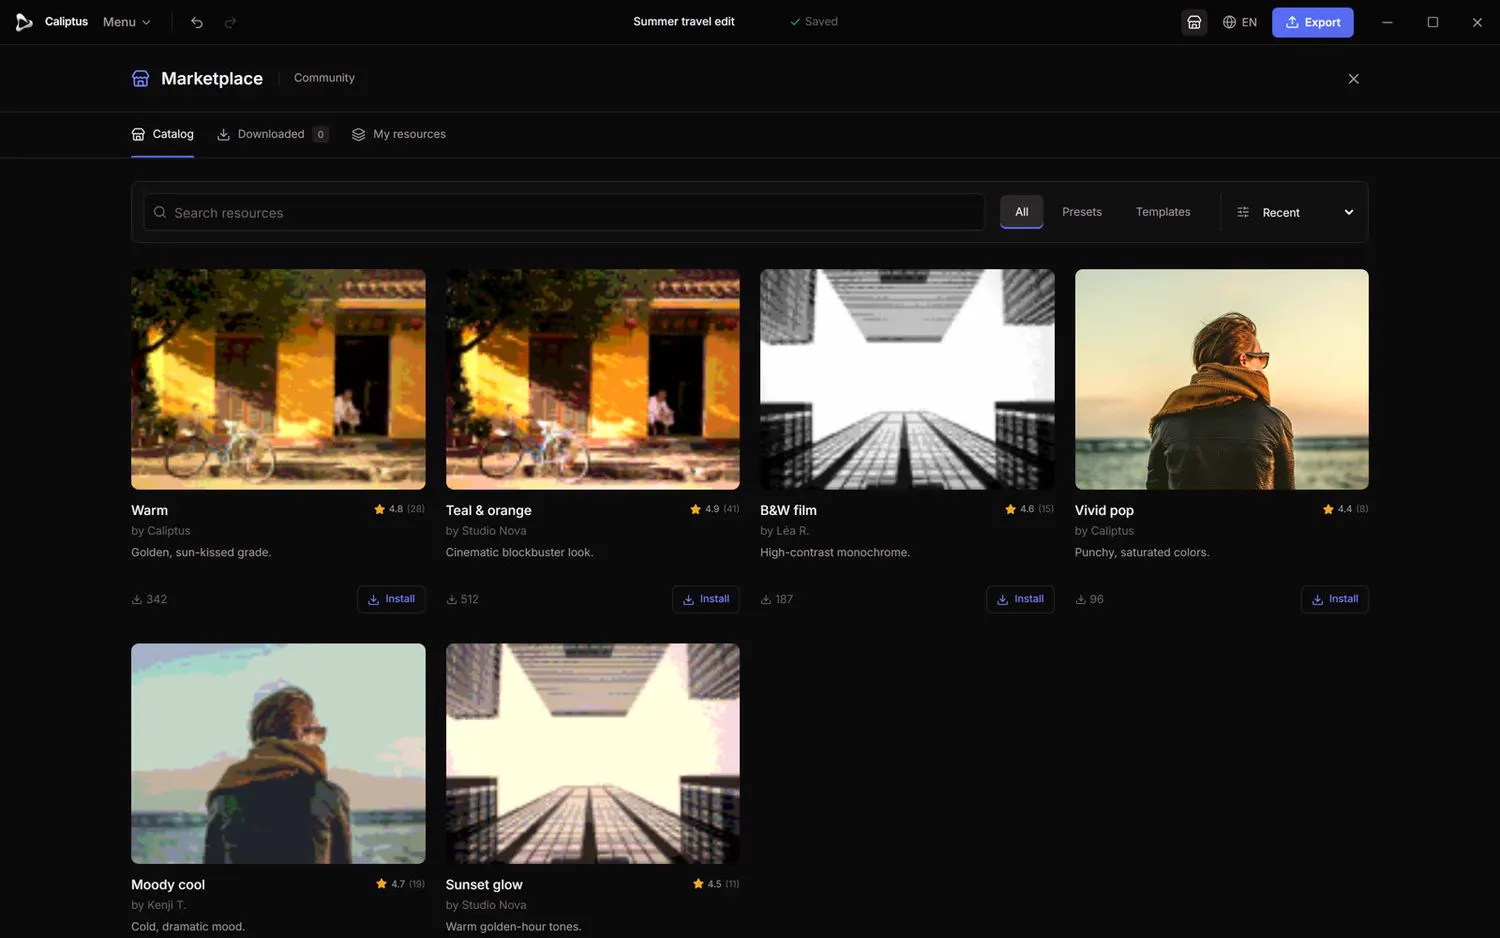Redo the last action
Image resolution: width=1500 pixels, height=938 pixels.
pyautogui.click(x=230, y=22)
